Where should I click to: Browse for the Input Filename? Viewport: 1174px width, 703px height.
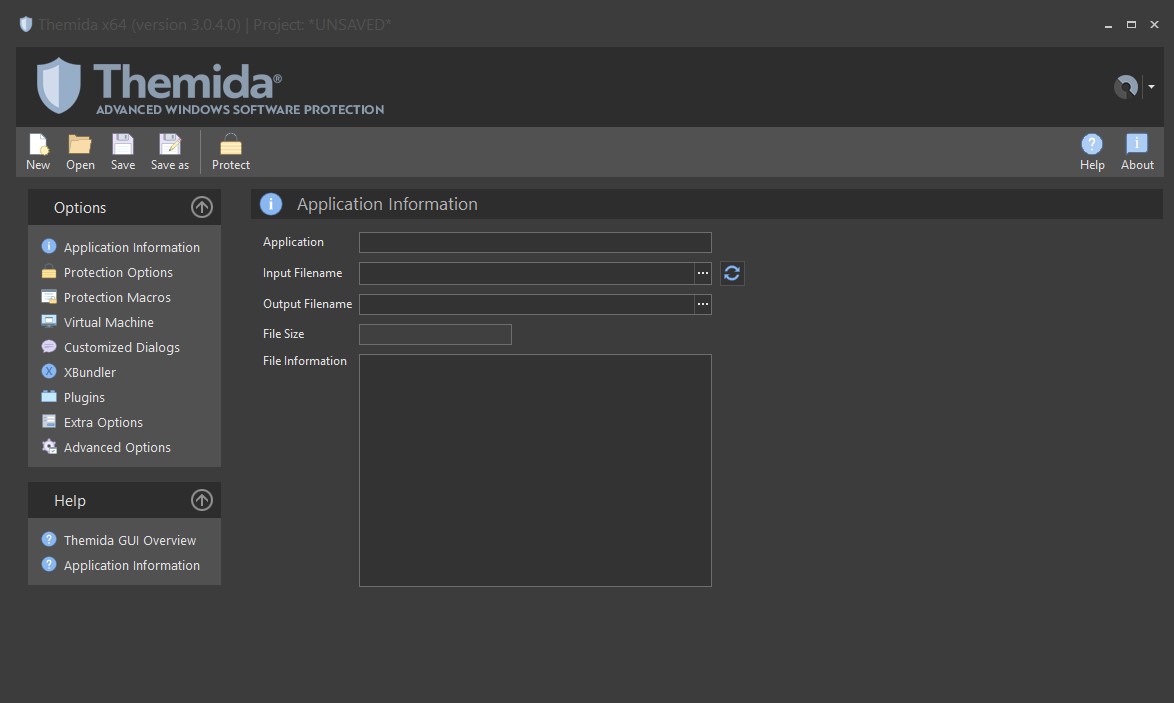[703, 273]
